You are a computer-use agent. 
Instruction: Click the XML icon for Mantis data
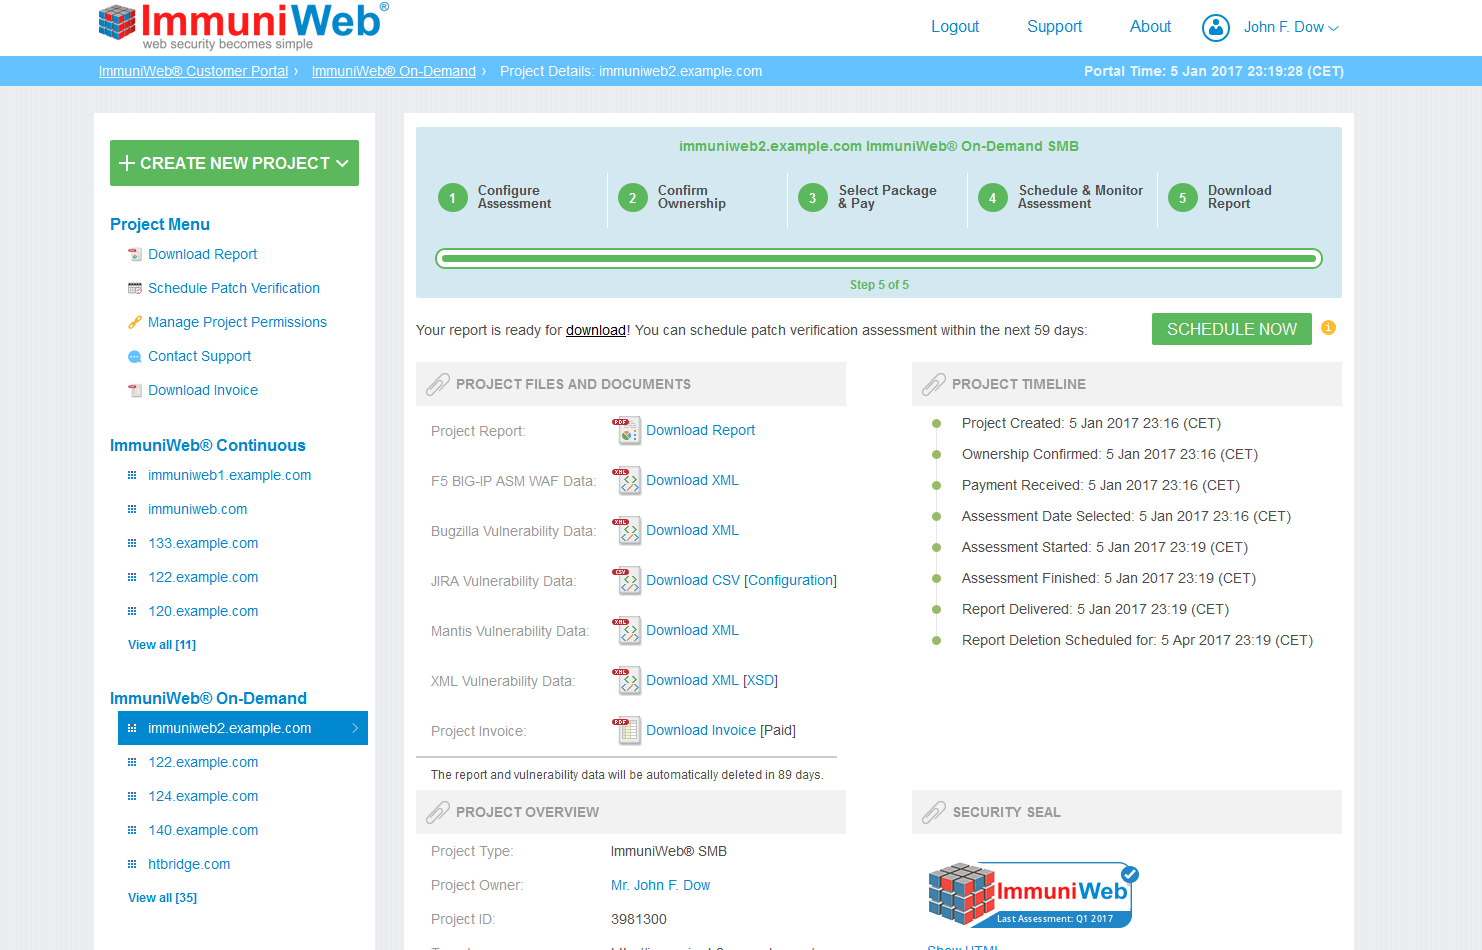[x=626, y=631]
